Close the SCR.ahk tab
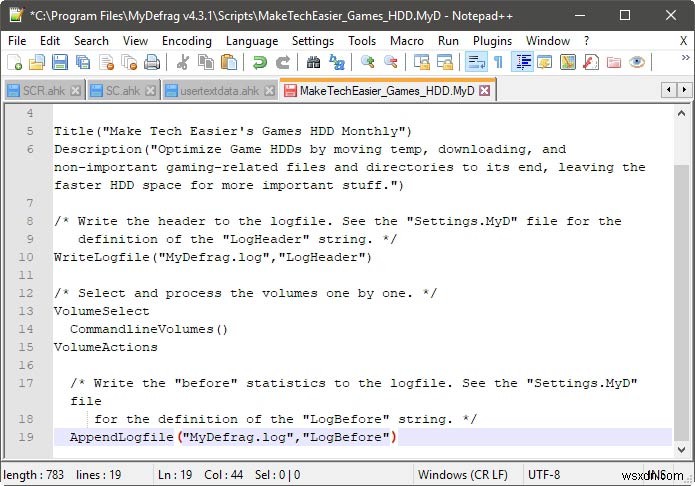This screenshot has width=695, height=486. point(76,90)
